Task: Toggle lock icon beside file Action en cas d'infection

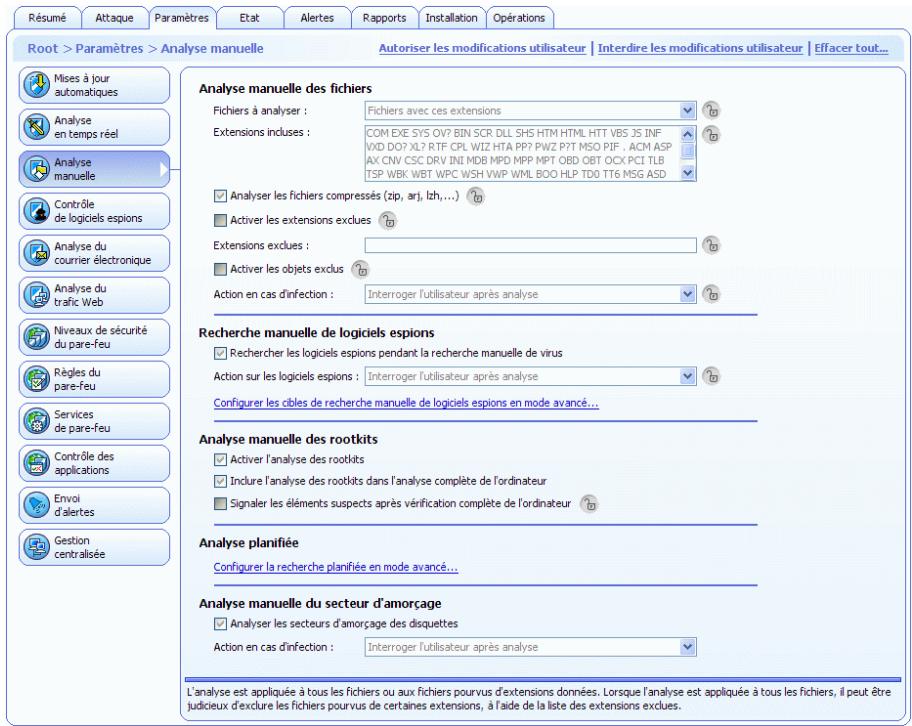Action: click(711, 294)
